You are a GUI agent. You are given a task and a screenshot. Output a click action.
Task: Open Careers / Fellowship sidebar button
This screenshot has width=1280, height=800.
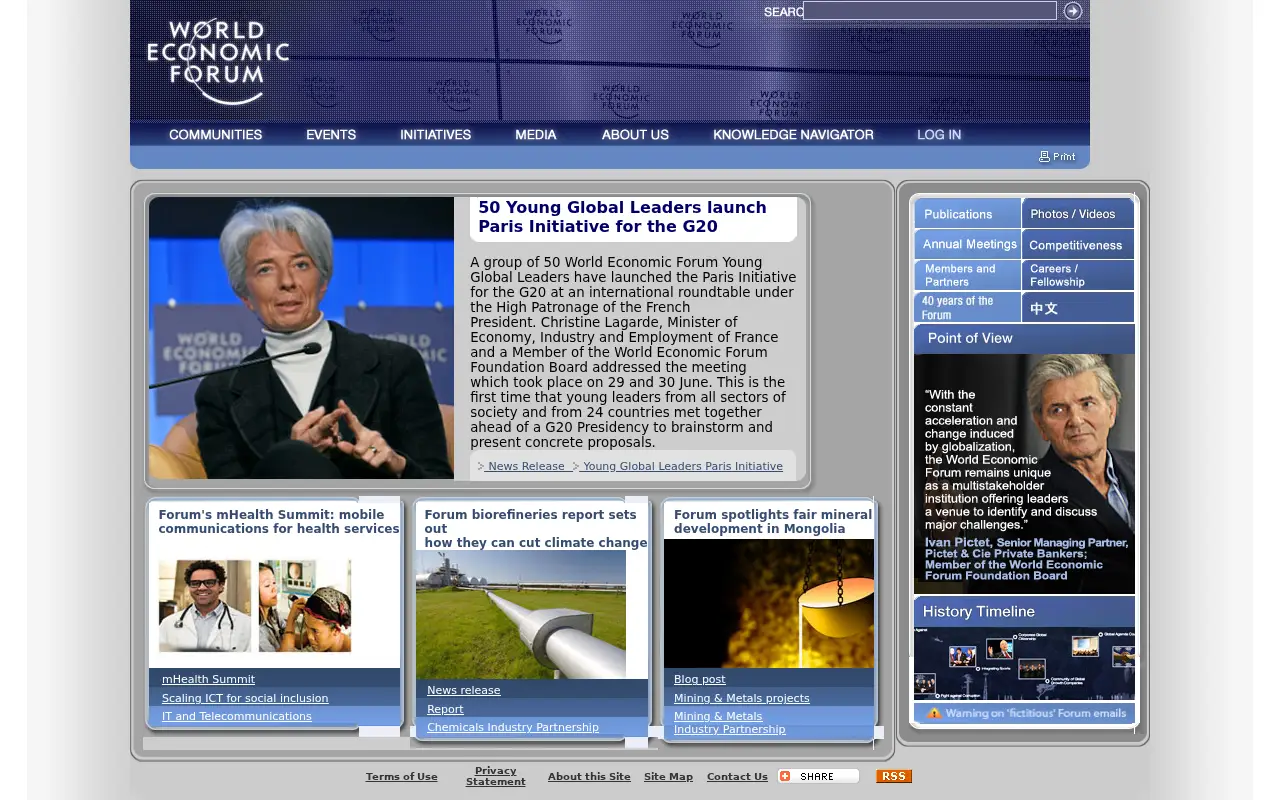tap(1078, 275)
